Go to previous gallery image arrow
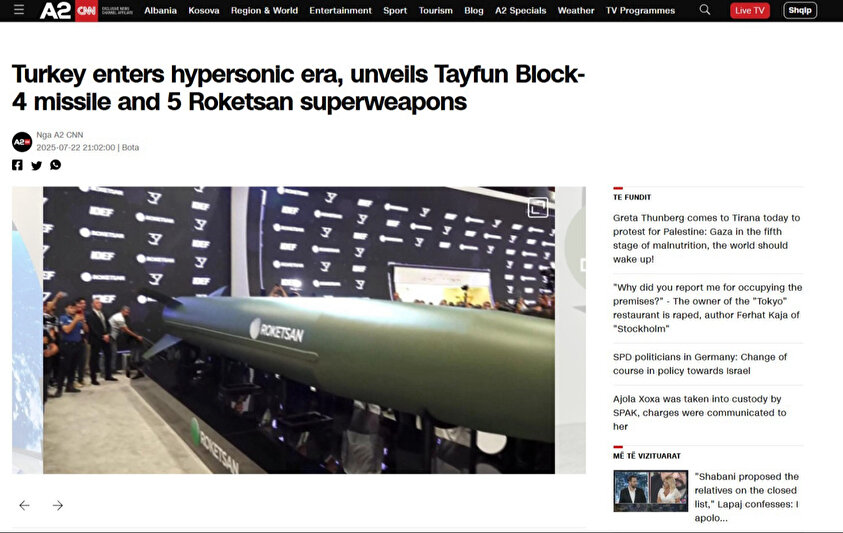This screenshot has height=533, width=843. pyautogui.click(x=24, y=505)
